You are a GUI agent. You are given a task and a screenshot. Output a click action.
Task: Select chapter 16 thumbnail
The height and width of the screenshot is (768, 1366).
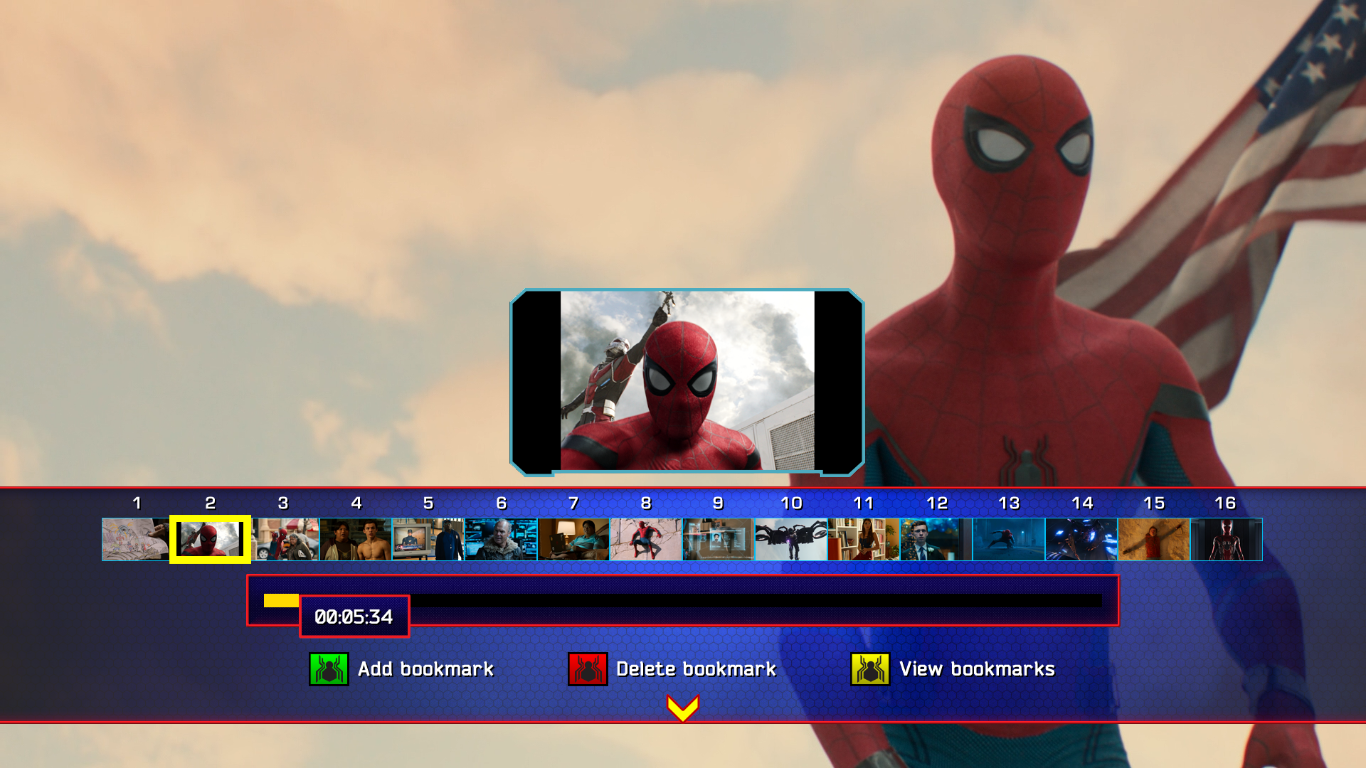1226,539
